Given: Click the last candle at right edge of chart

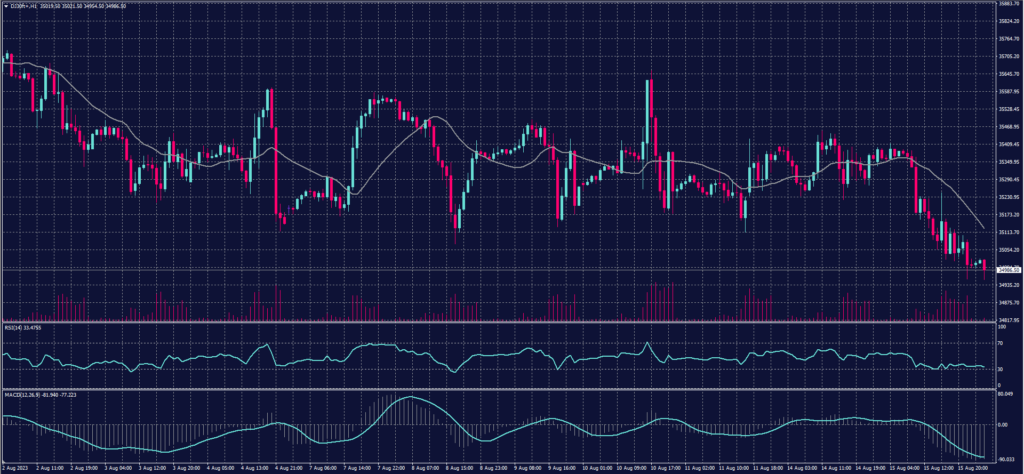Looking at the screenshot, I should pyautogui.click(x=985, y=265).
